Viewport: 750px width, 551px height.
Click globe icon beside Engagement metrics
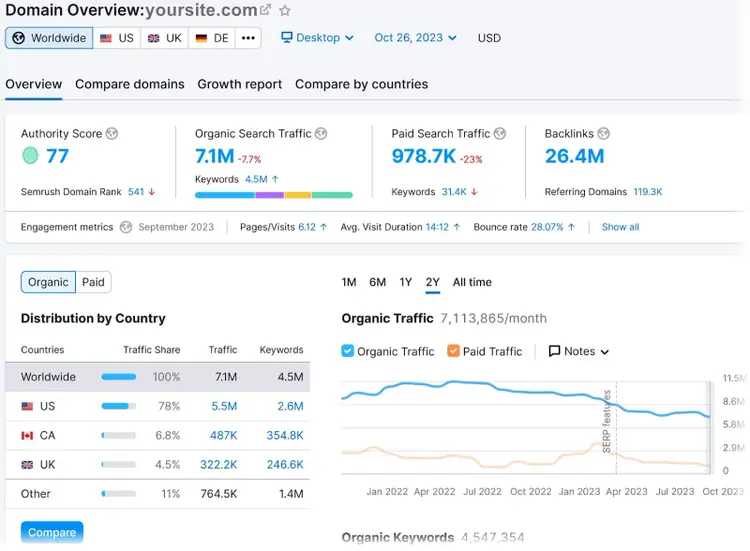click(126, 227)
